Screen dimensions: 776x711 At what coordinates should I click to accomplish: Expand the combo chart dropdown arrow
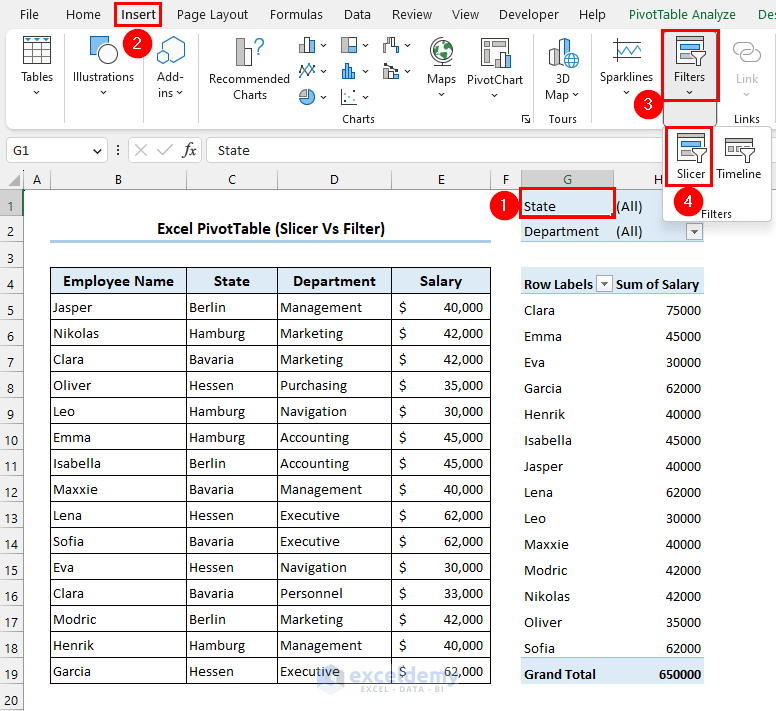408,71
